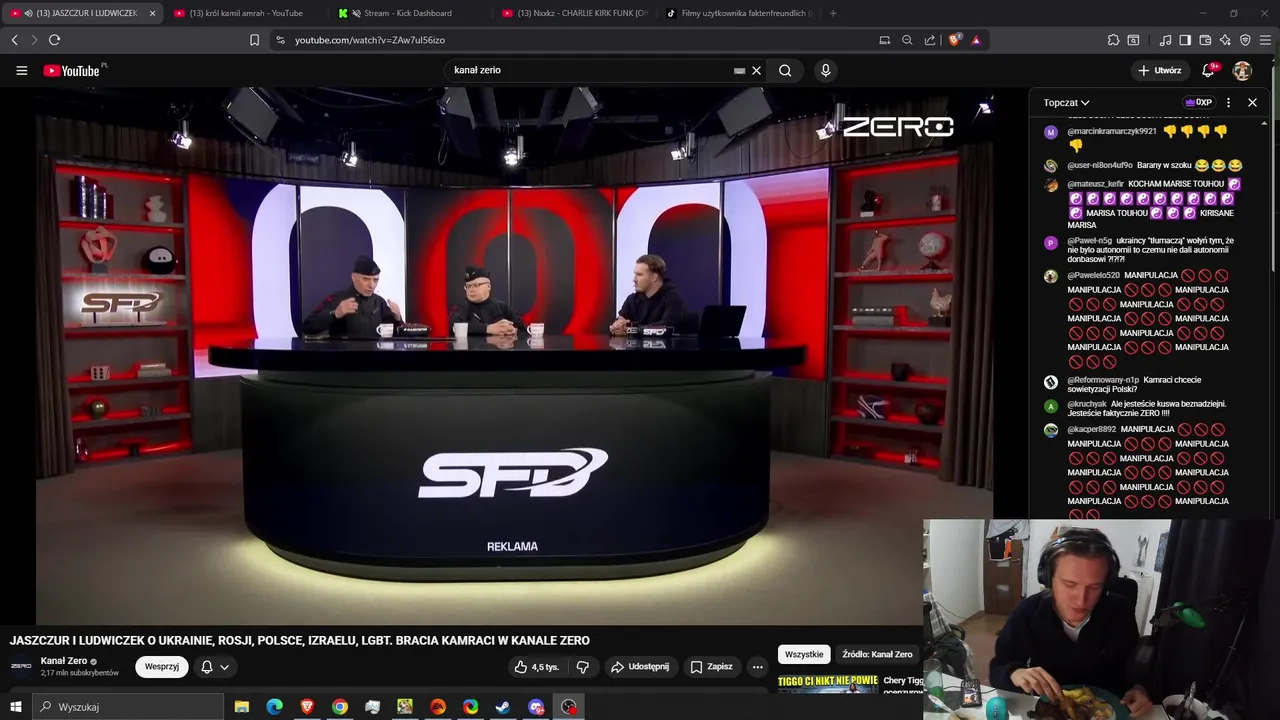
Task: Toggle the browser sidebar panel icon
Action: click(1185, 40)
